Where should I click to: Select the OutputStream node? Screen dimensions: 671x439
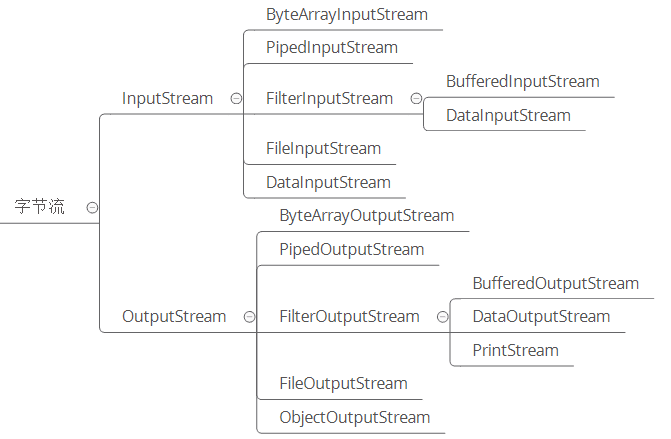(x=174, y=316)
